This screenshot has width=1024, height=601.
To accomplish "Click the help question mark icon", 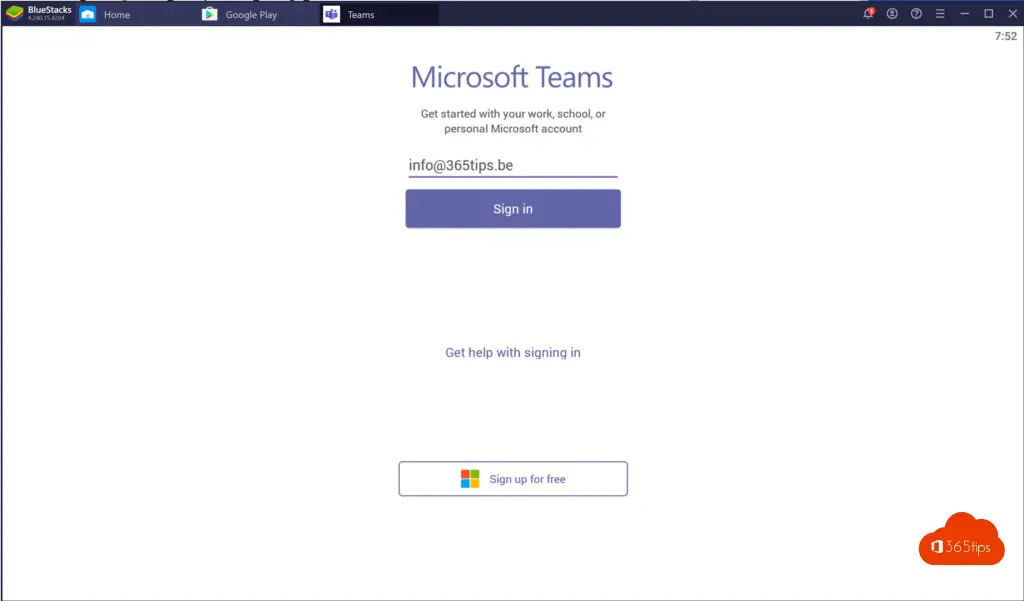I will 916,14.
